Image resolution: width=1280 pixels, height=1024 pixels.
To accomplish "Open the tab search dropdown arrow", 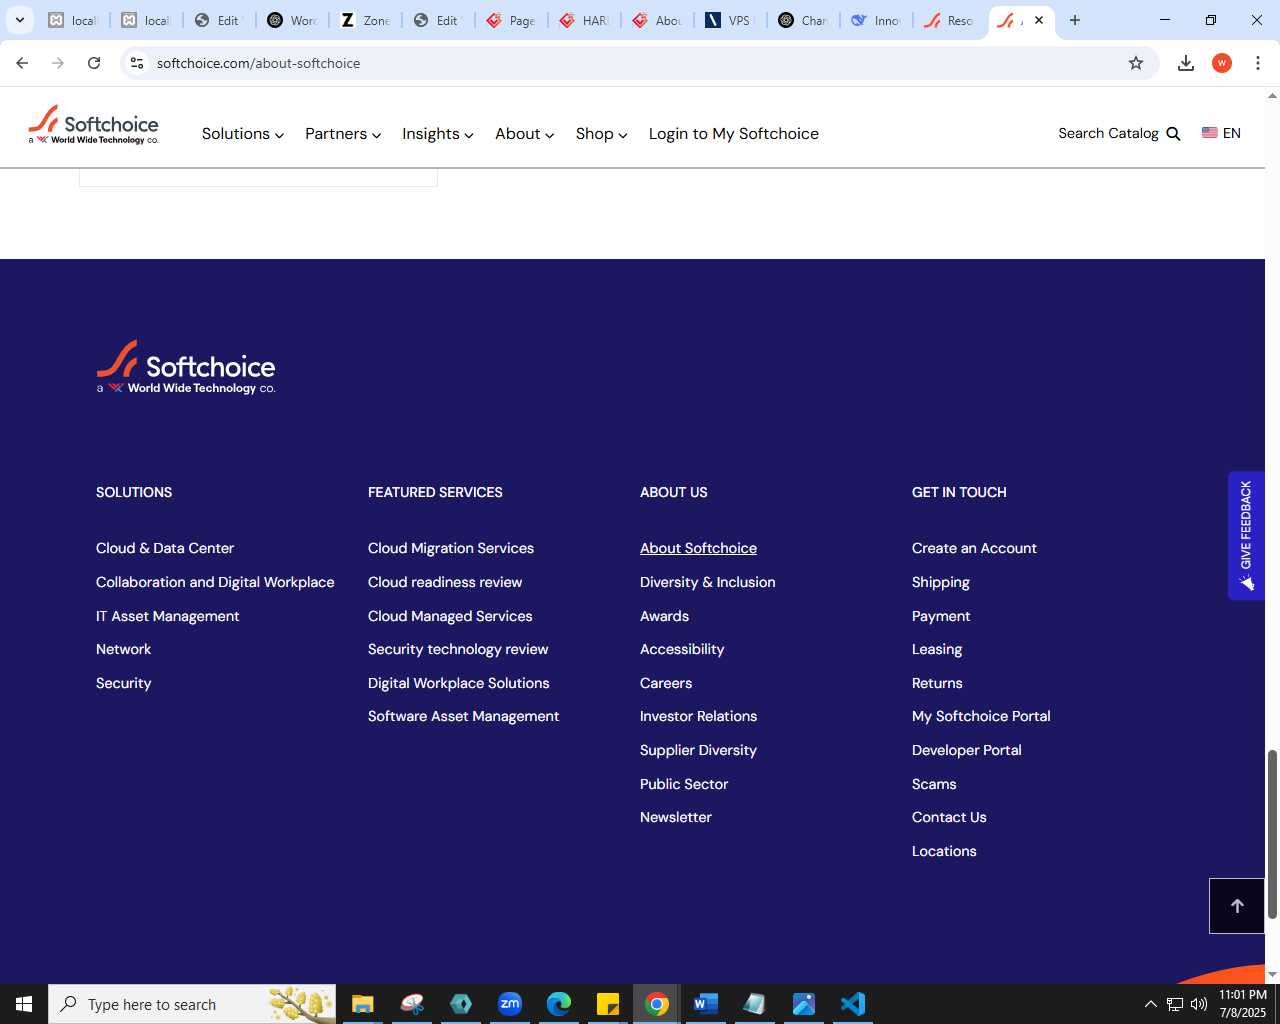I will (20, 20).
